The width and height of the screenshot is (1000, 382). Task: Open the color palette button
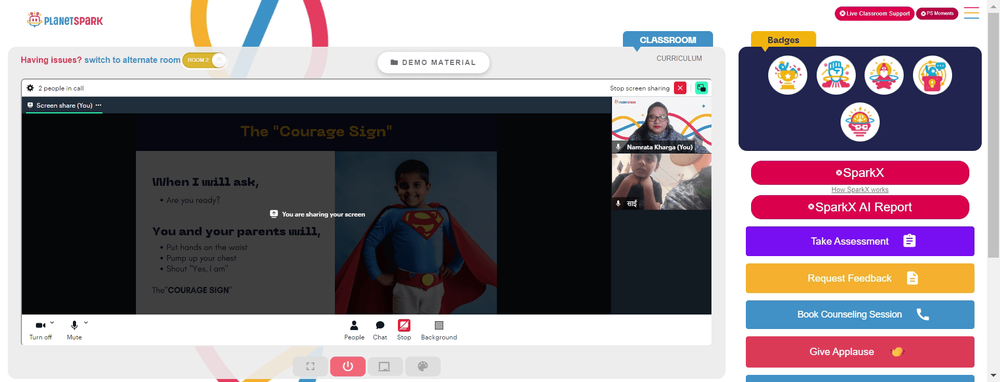422,367
